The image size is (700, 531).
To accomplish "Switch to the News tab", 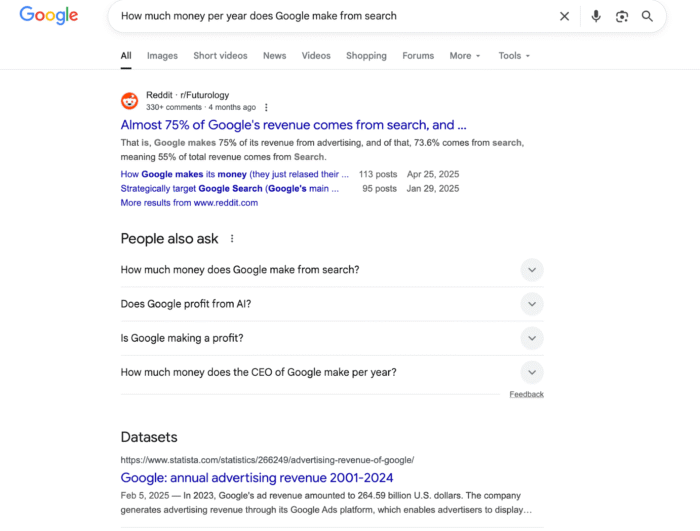I will (x=274, y=56).
